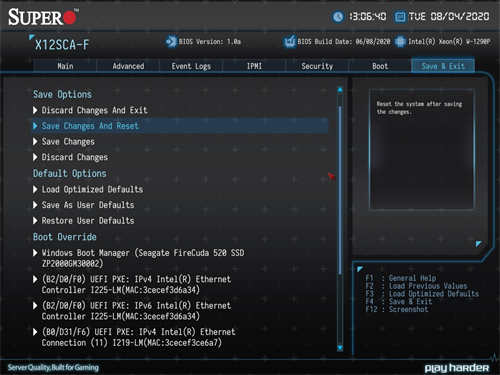Screen dimensions: 500x375
Task: Click scrollbar up arrow
Action: point(340,89)
